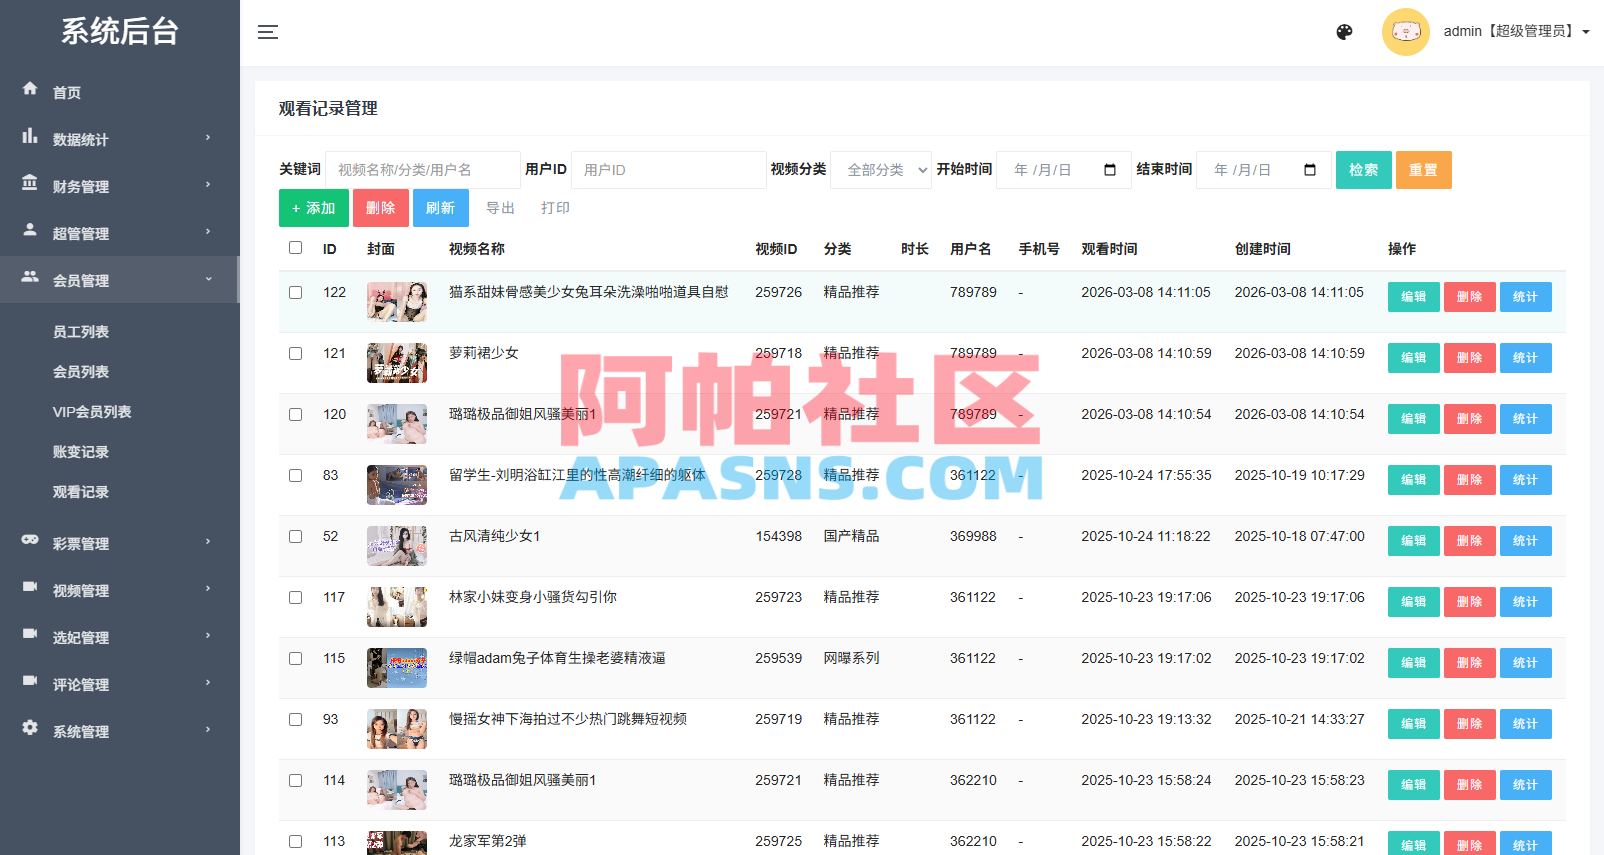
Task: Go to 首页 home icon
Action: click(x=30, y=89)
